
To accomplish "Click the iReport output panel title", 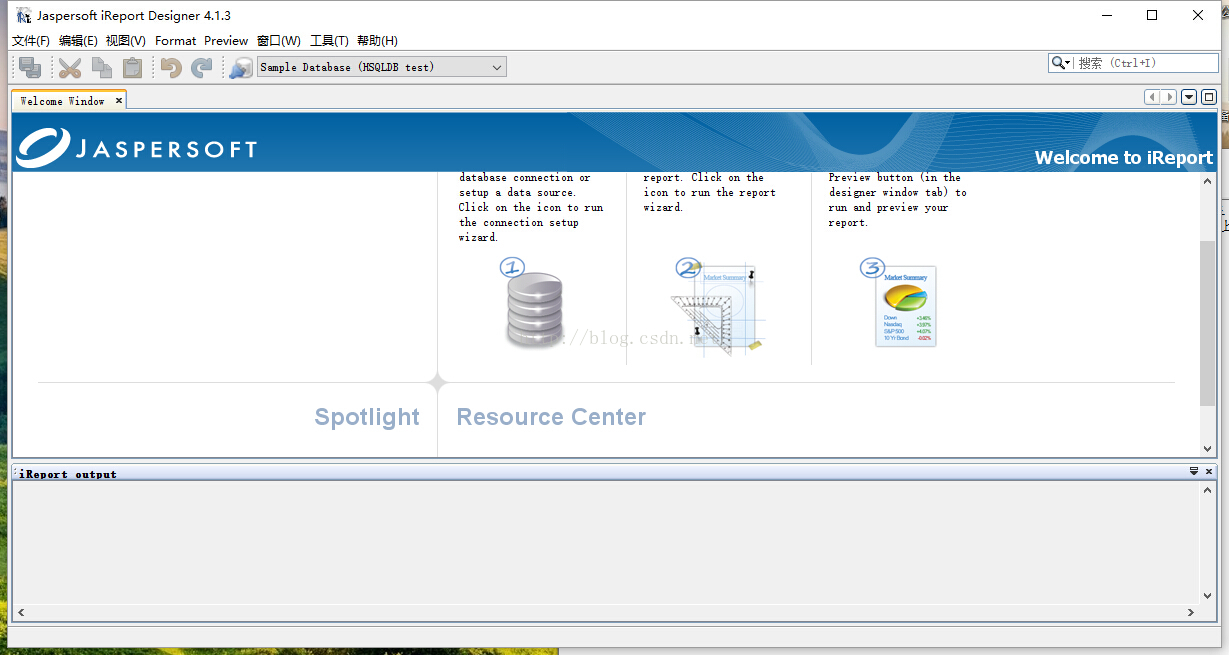I will coord(68,474).
